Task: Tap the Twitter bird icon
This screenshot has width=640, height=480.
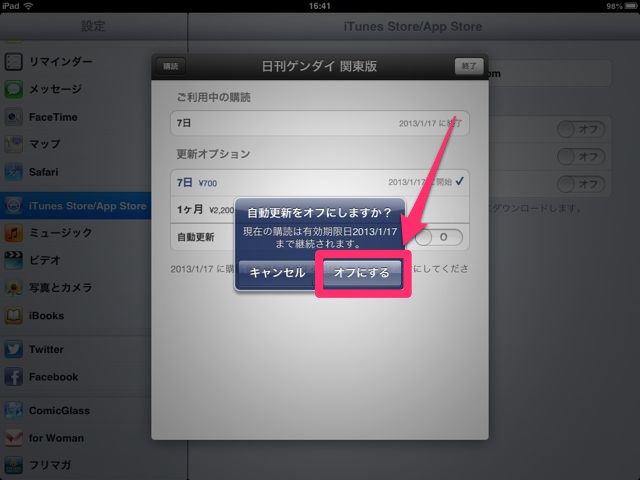Action: 13,349
